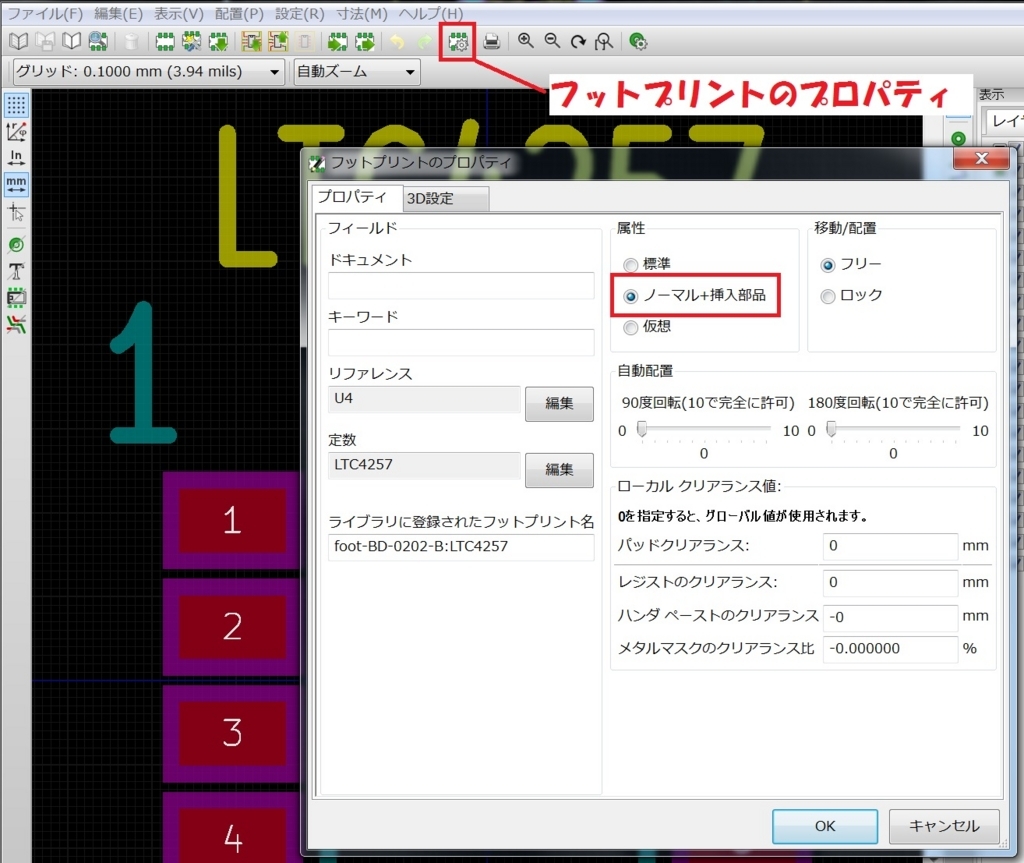
Task: Click the パッドクリアランス input field
Action: click(890, 546)
